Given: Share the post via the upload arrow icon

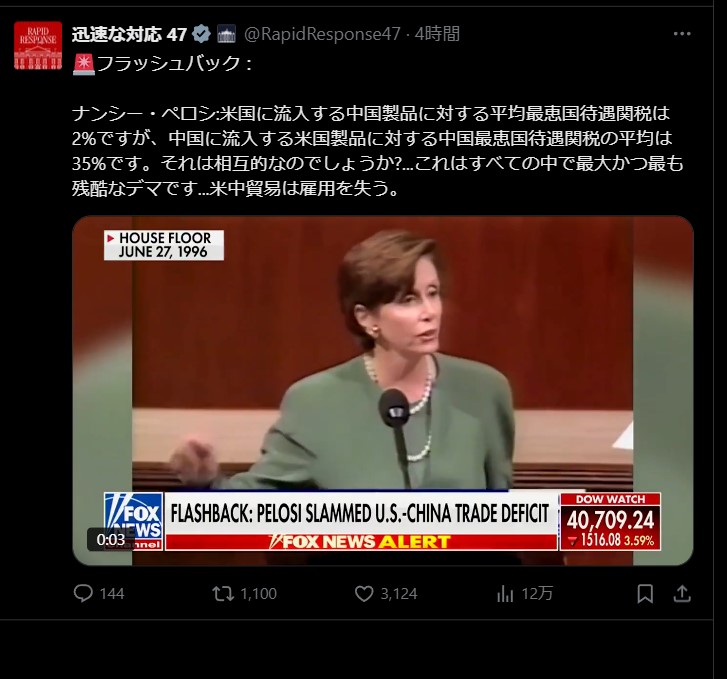Looking at the screenshot, I should click(x=682, y=594).
